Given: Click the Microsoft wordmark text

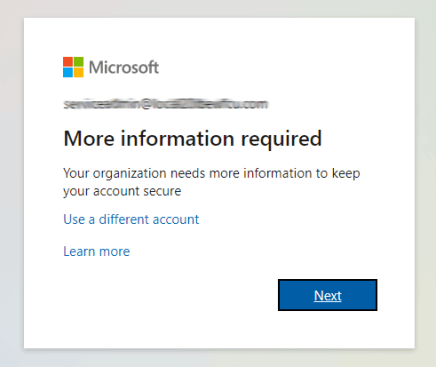Looking at the screenshot, I should [x=124, y=67].
